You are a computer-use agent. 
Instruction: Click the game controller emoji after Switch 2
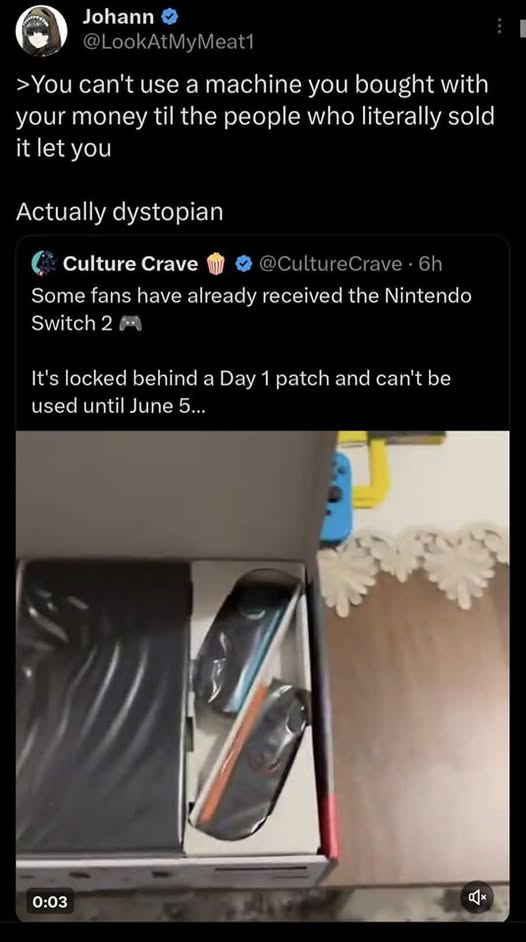pyautogui.click(x=130, y=324)
